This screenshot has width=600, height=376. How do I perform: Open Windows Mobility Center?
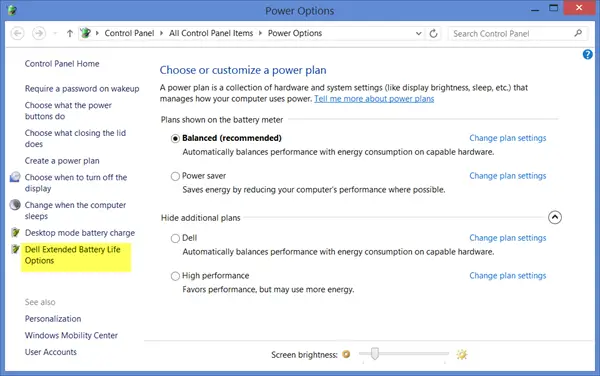(71, 335)
